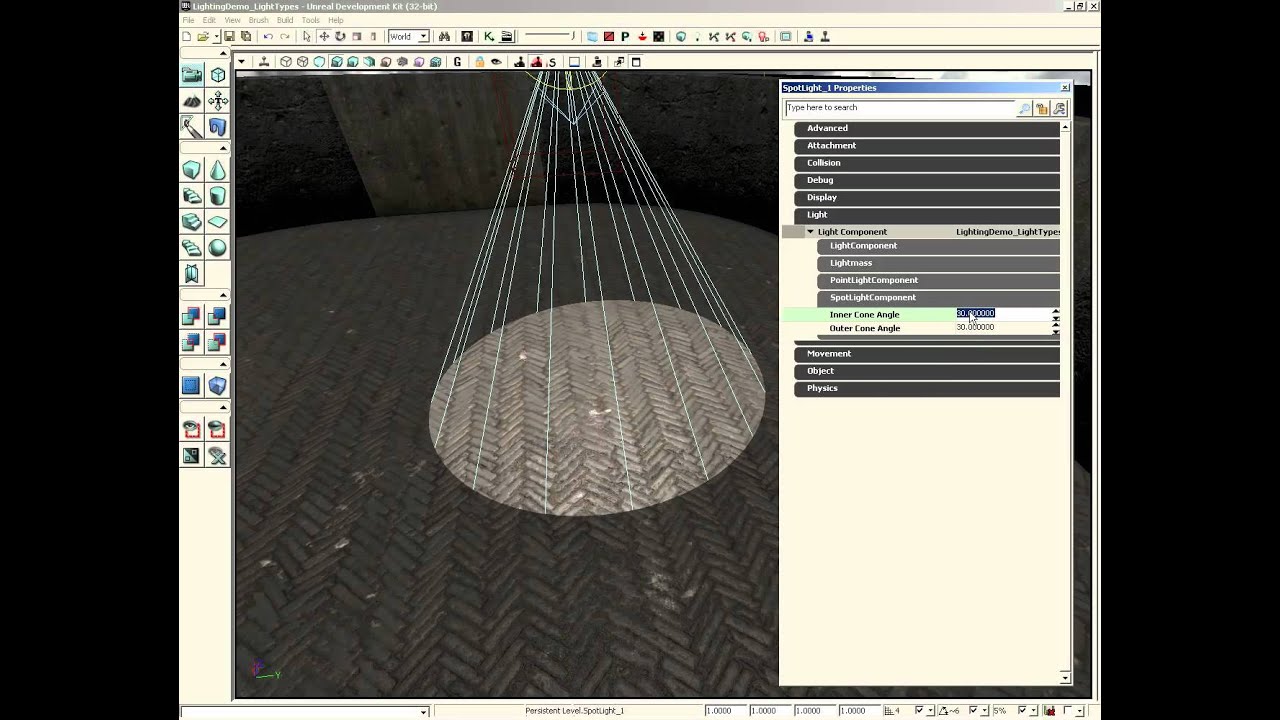Viewport: 1280px width, 720px height.
Task: Open the Build menu
Action: click(x=285, y=20)
